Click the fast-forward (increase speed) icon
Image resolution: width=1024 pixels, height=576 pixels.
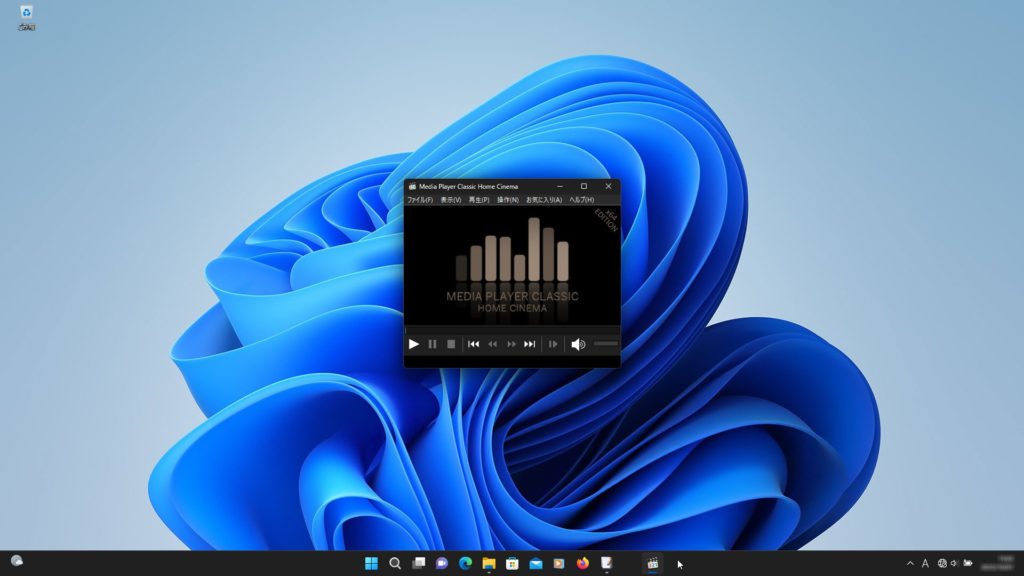[511, 344]
